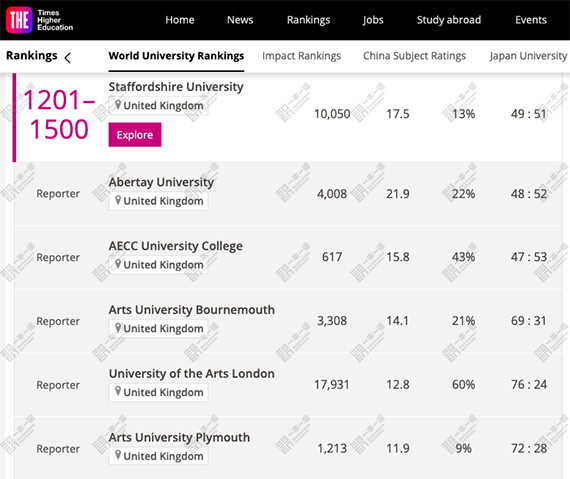Click the 13% international students value

coord(463,114)
